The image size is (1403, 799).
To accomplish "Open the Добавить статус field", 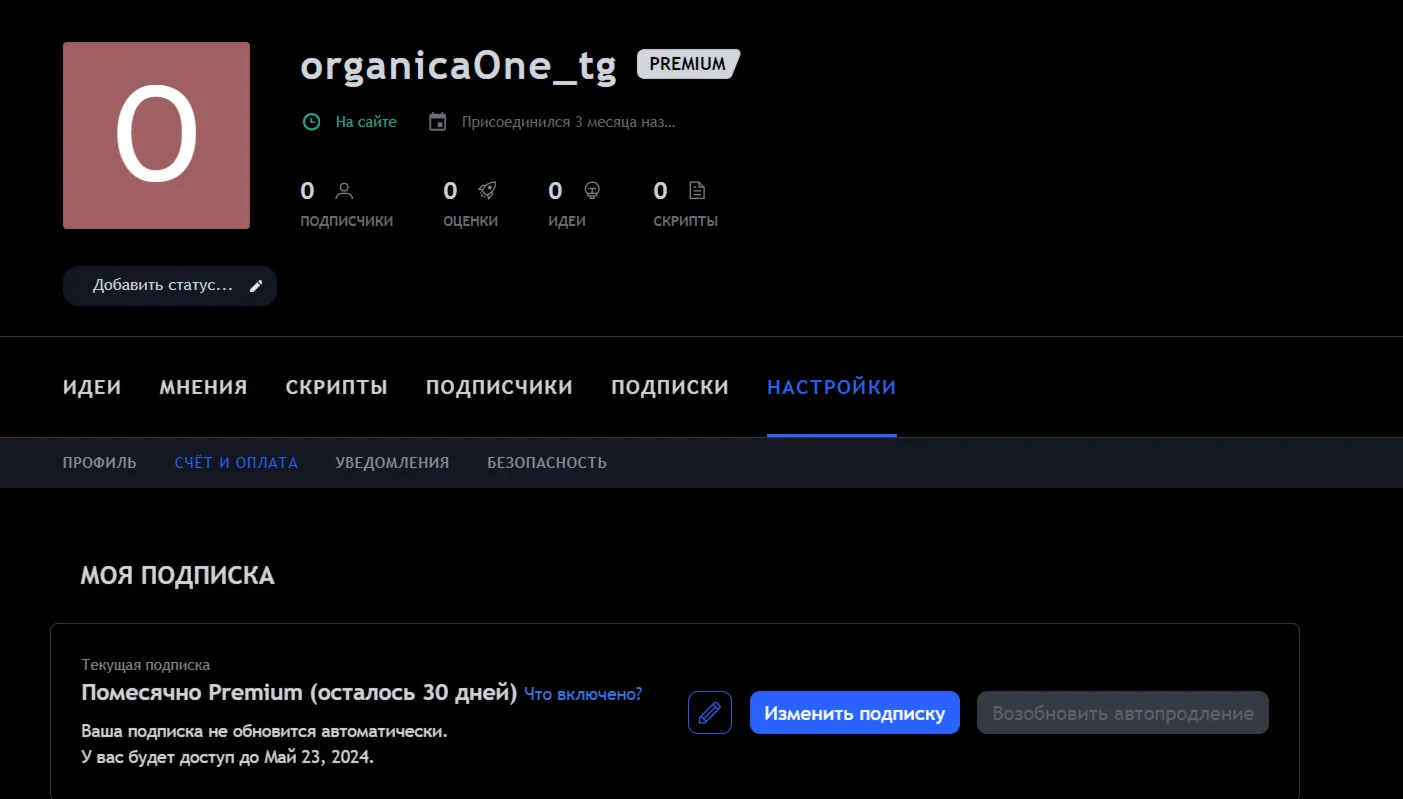I will 170,286.
